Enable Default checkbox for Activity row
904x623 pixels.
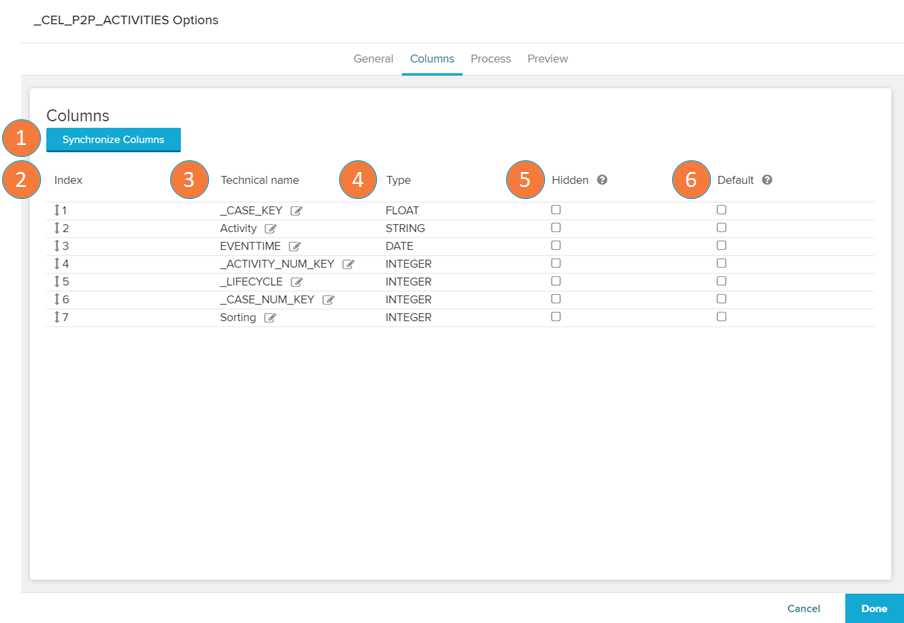tap(721, 228)
